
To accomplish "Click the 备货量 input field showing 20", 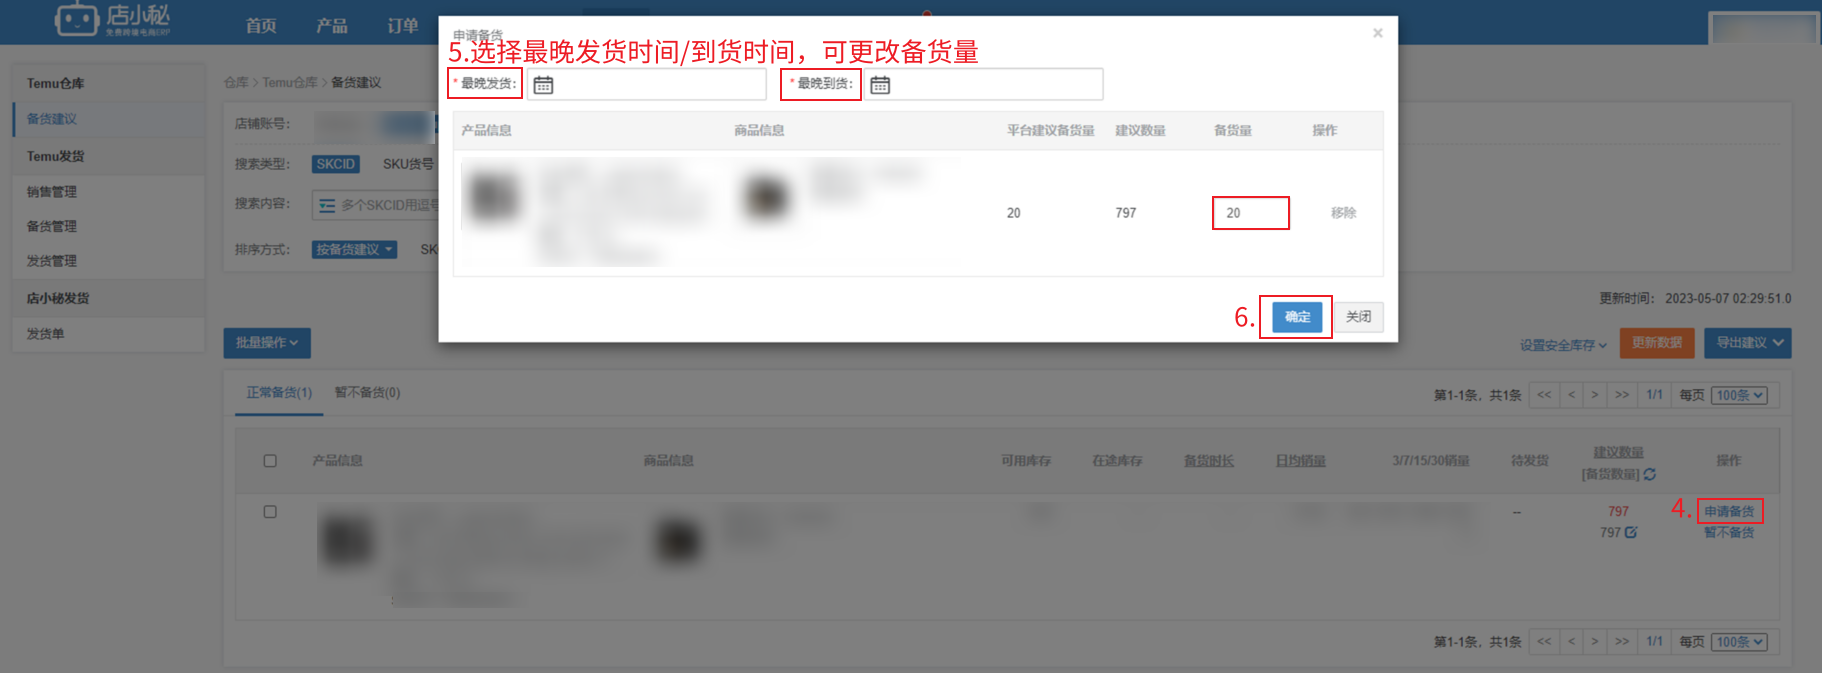I will pos(1251,213).
